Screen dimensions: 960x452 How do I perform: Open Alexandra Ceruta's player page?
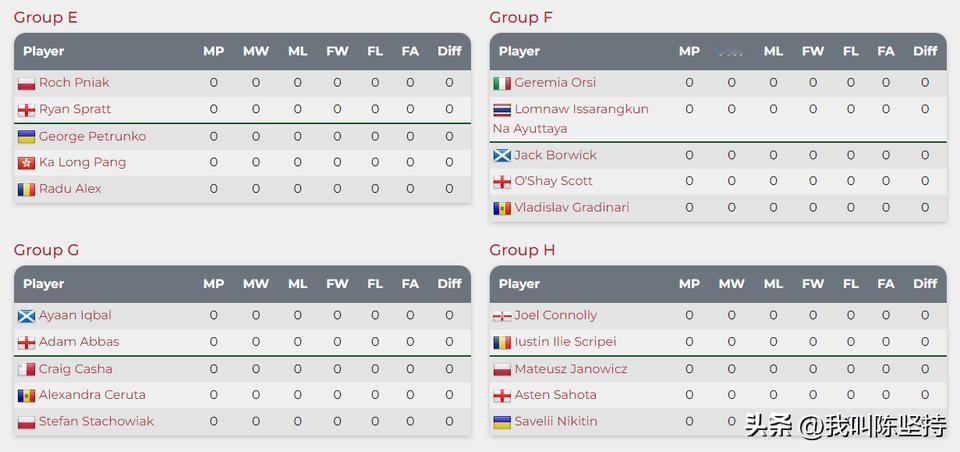pos(92,395)
